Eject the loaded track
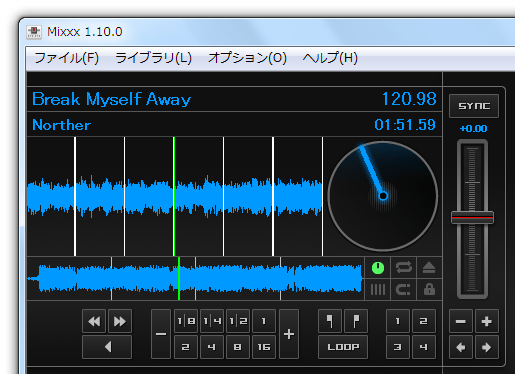Screen dimensions: 515x374 click(x=429, y=268)
